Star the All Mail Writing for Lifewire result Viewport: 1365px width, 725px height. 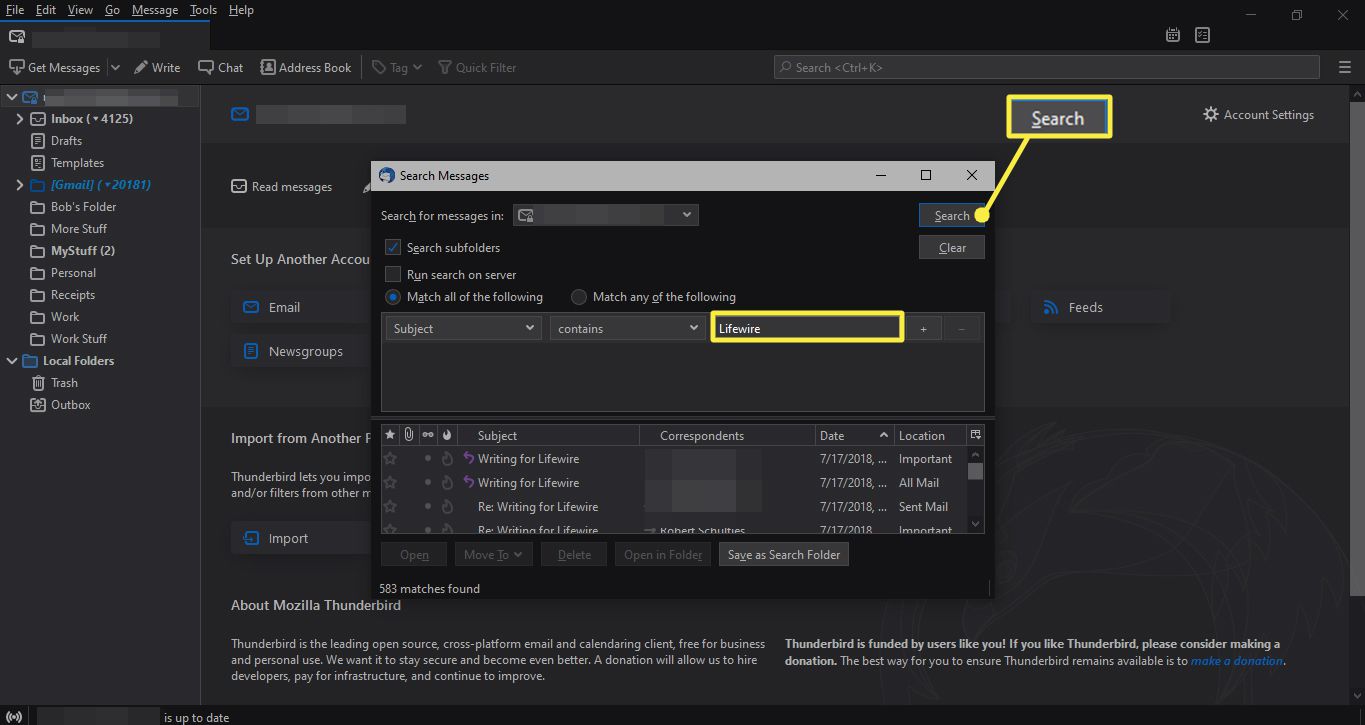pos(390,483)
